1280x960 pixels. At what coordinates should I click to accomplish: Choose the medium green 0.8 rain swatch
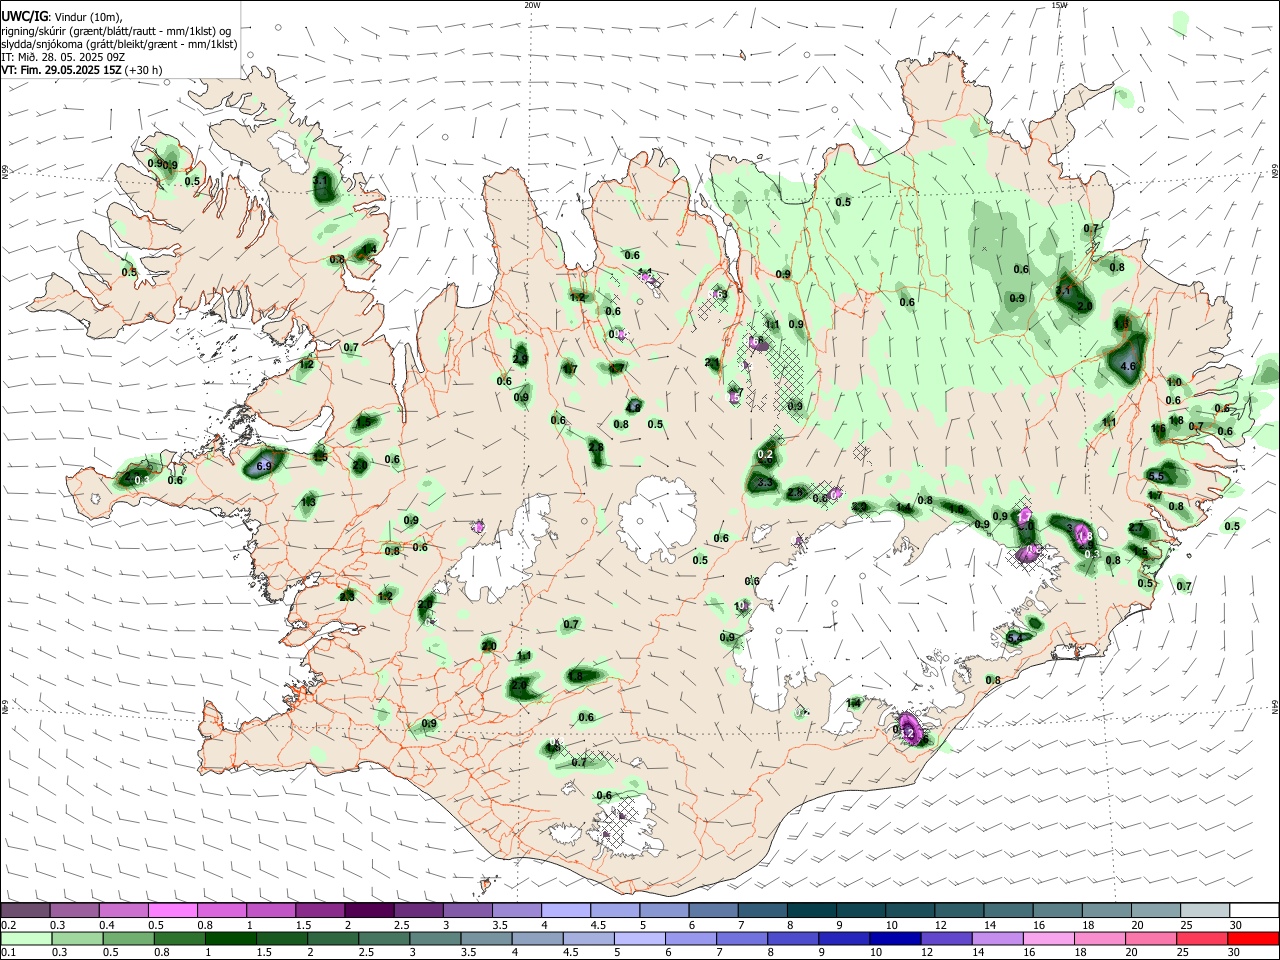coord(178,938)
